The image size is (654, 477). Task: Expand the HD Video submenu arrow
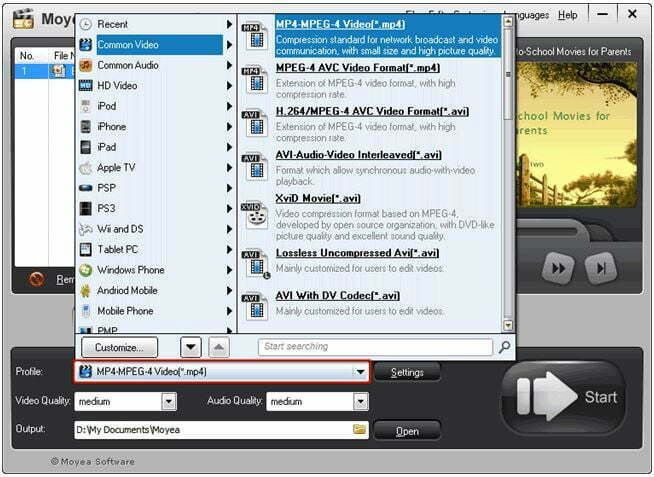click(229, 85)
